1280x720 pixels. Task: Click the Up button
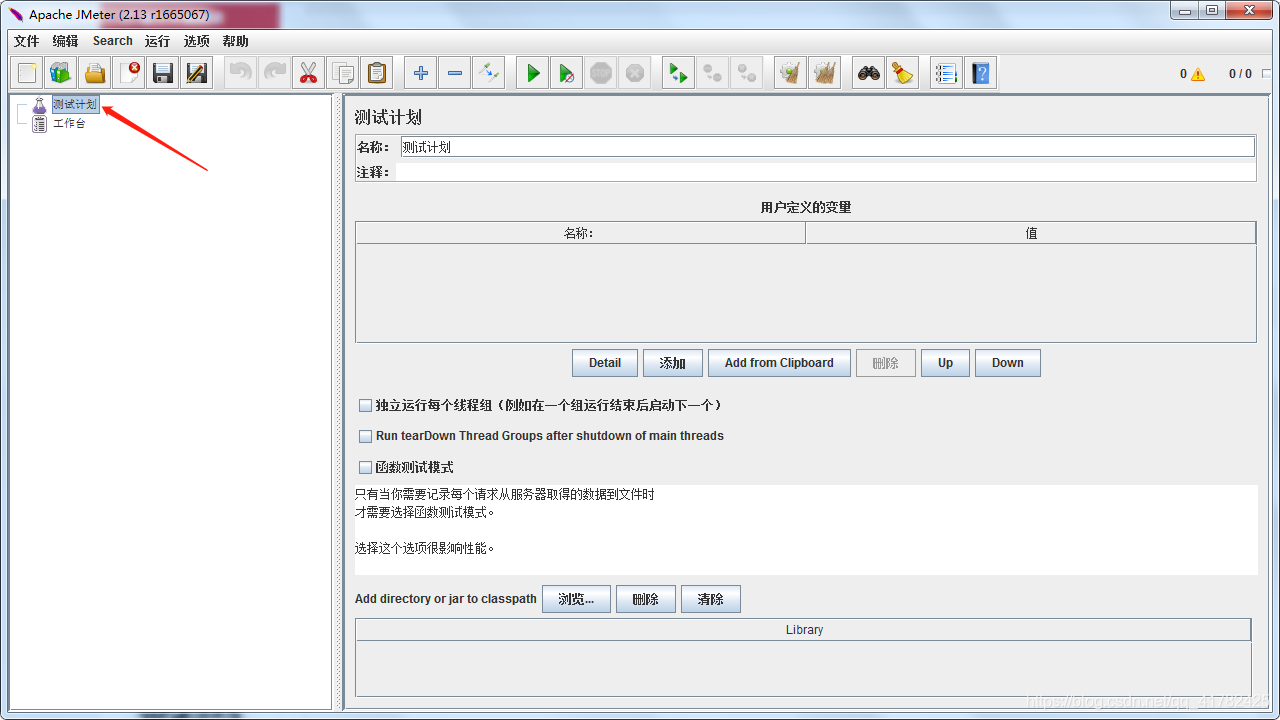945,363
